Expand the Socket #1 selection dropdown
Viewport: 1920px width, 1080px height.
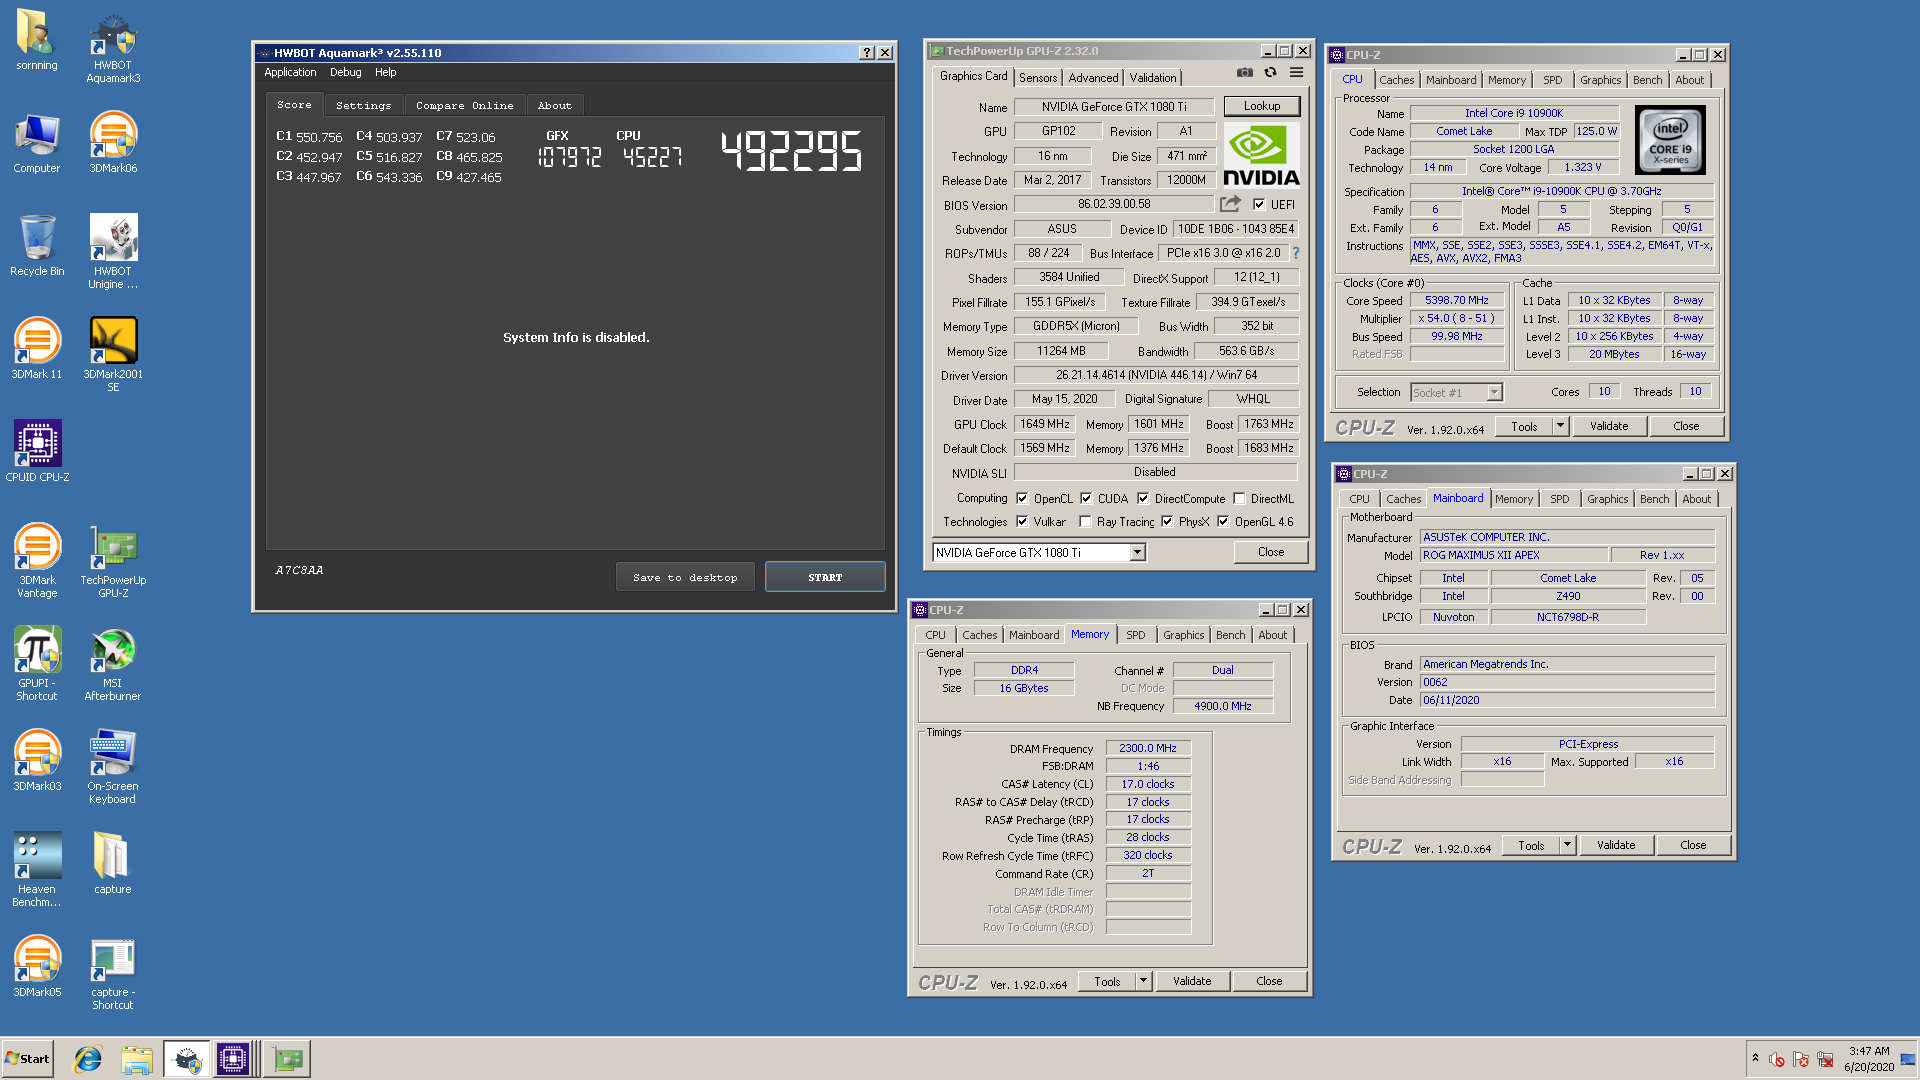pyautogui.click(x=1494, y=392)
